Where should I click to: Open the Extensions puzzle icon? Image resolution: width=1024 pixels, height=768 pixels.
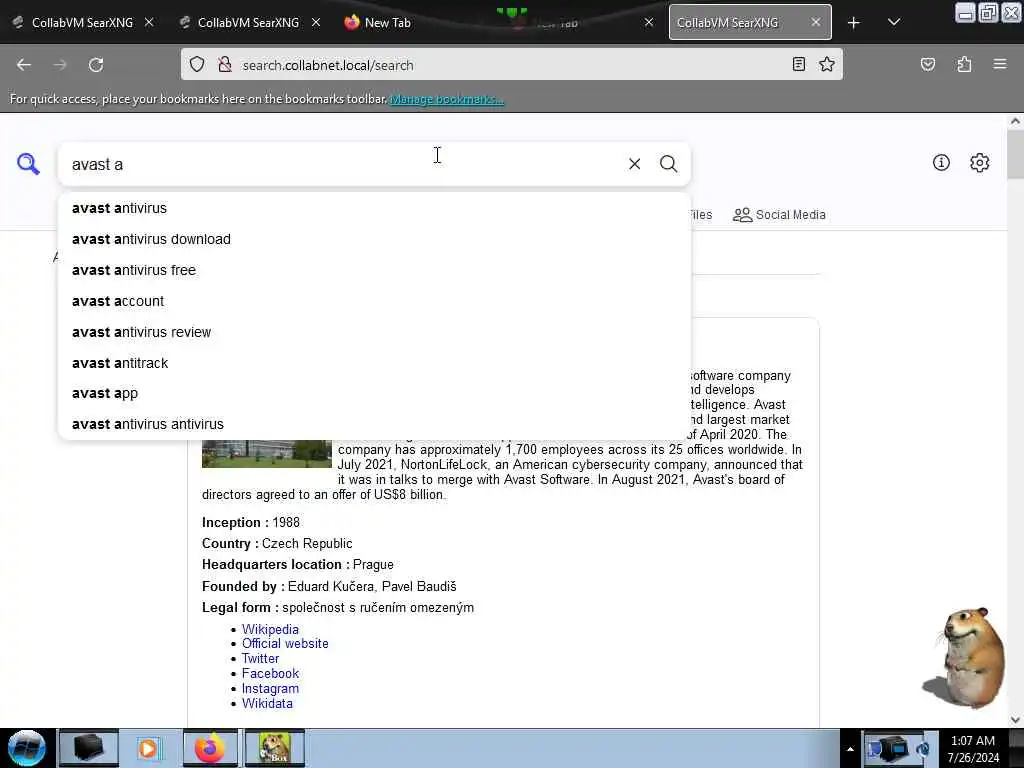pos(964,64)
